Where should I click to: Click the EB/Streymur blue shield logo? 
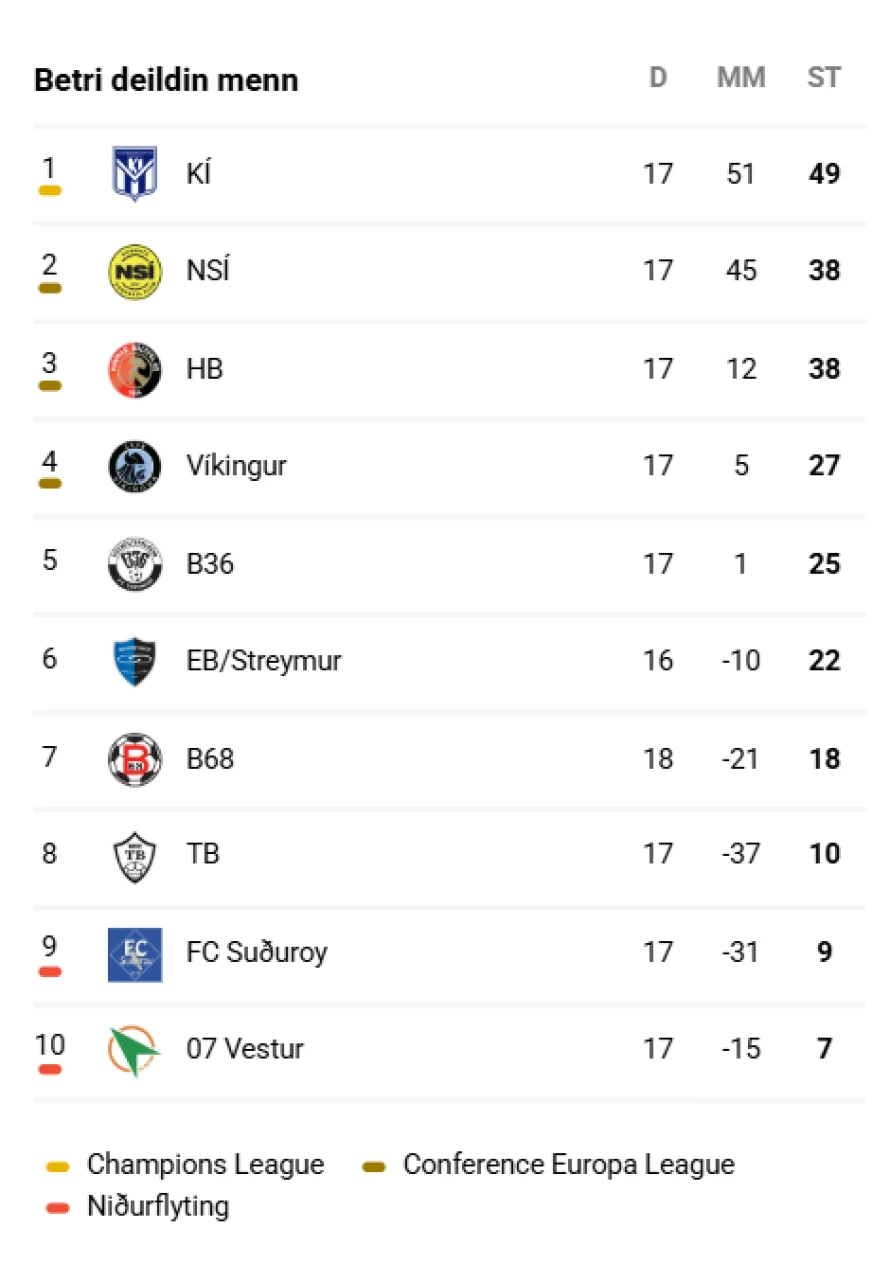(x=134, y=661)
